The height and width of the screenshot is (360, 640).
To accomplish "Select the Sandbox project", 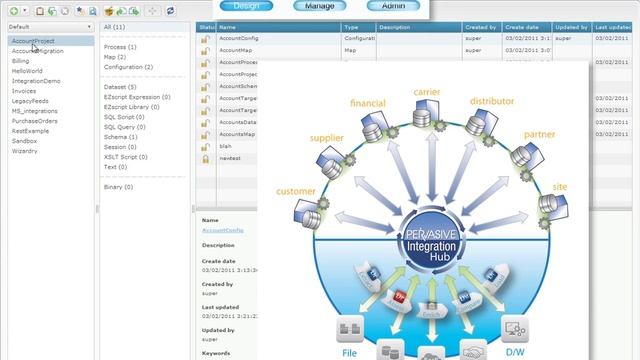I will tap(24, 141).
